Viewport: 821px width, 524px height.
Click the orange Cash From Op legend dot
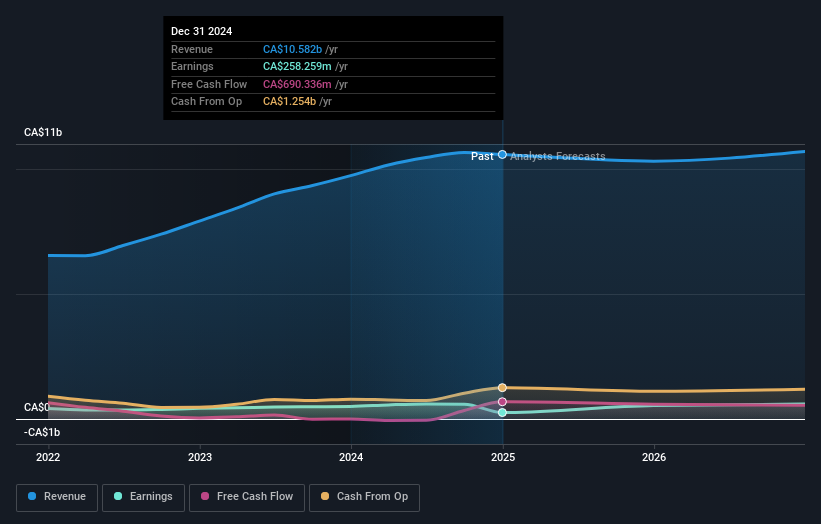click(x=325, y=496)
